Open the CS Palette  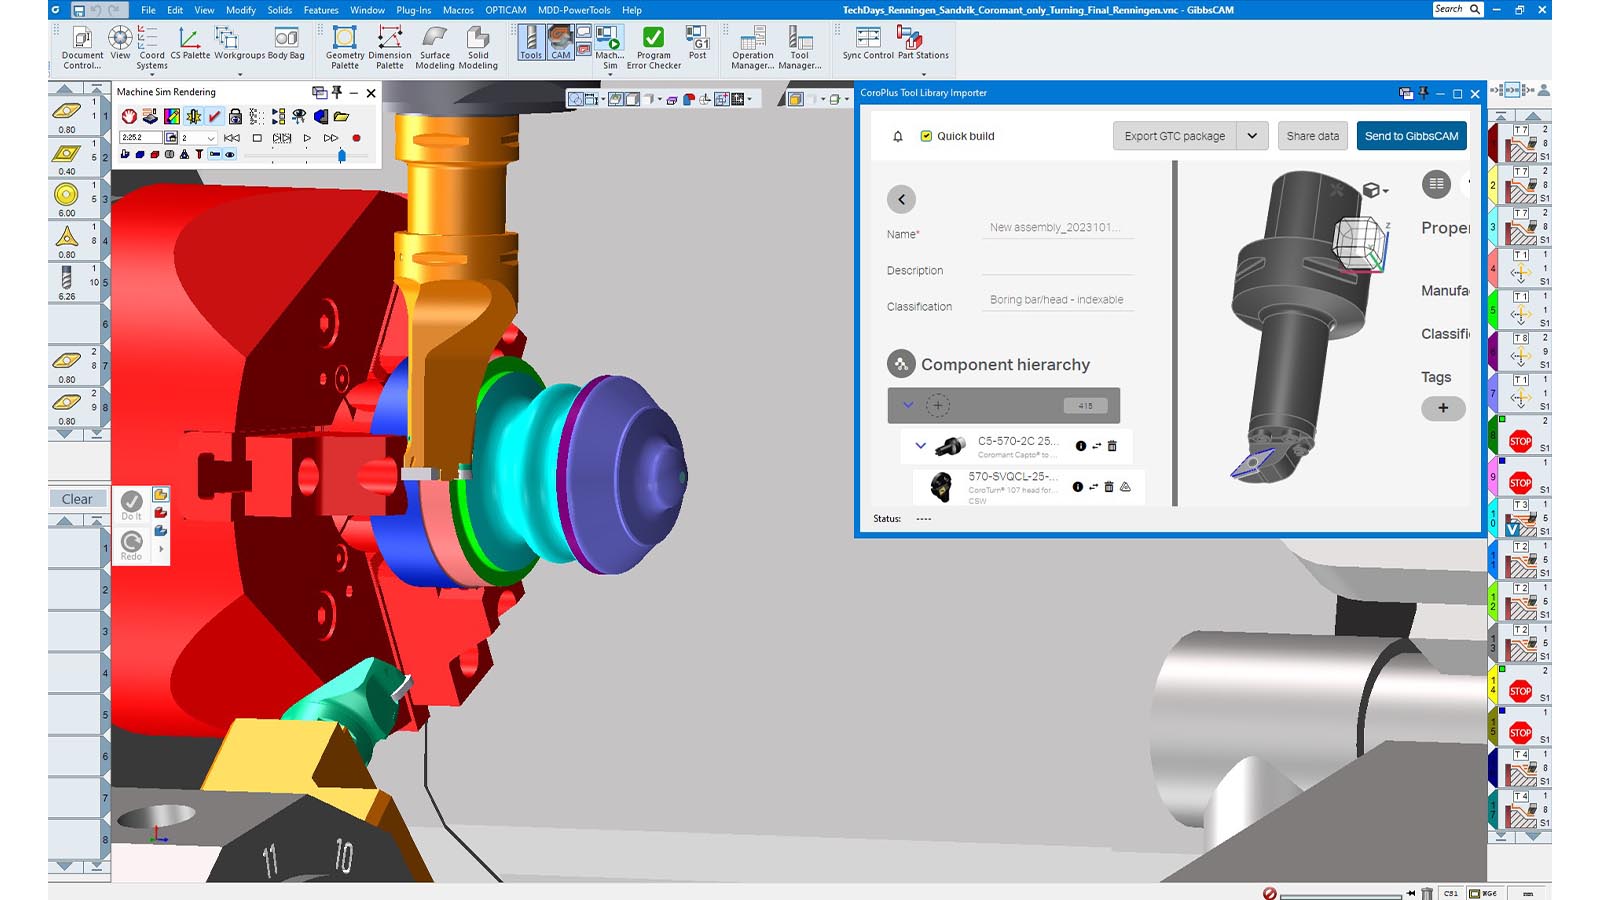tap(190, 44)
